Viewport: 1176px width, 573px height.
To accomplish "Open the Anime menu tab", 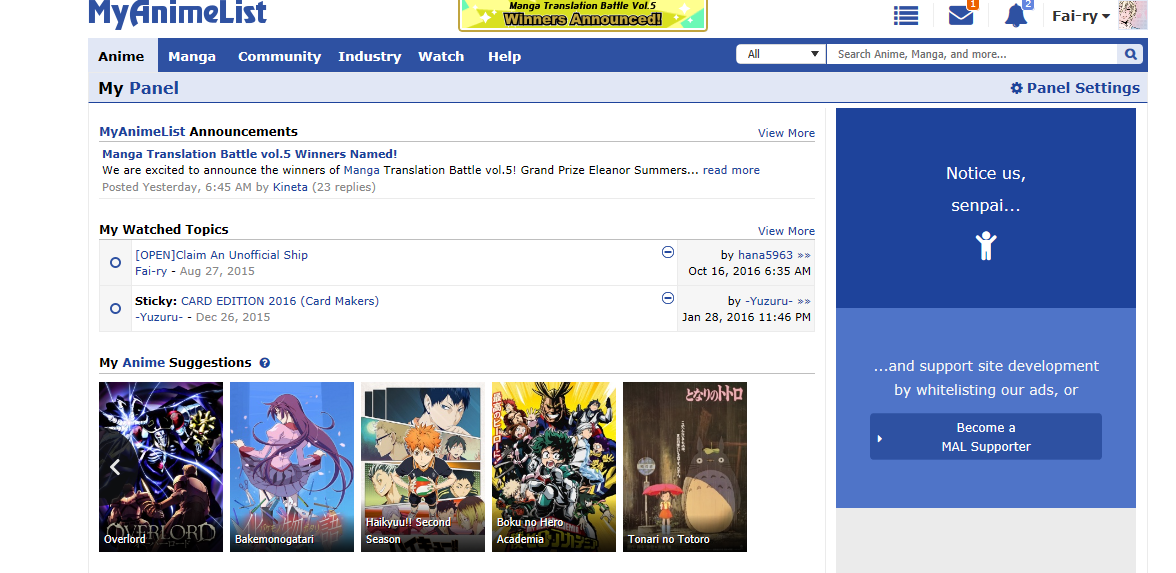I will 121,56.
